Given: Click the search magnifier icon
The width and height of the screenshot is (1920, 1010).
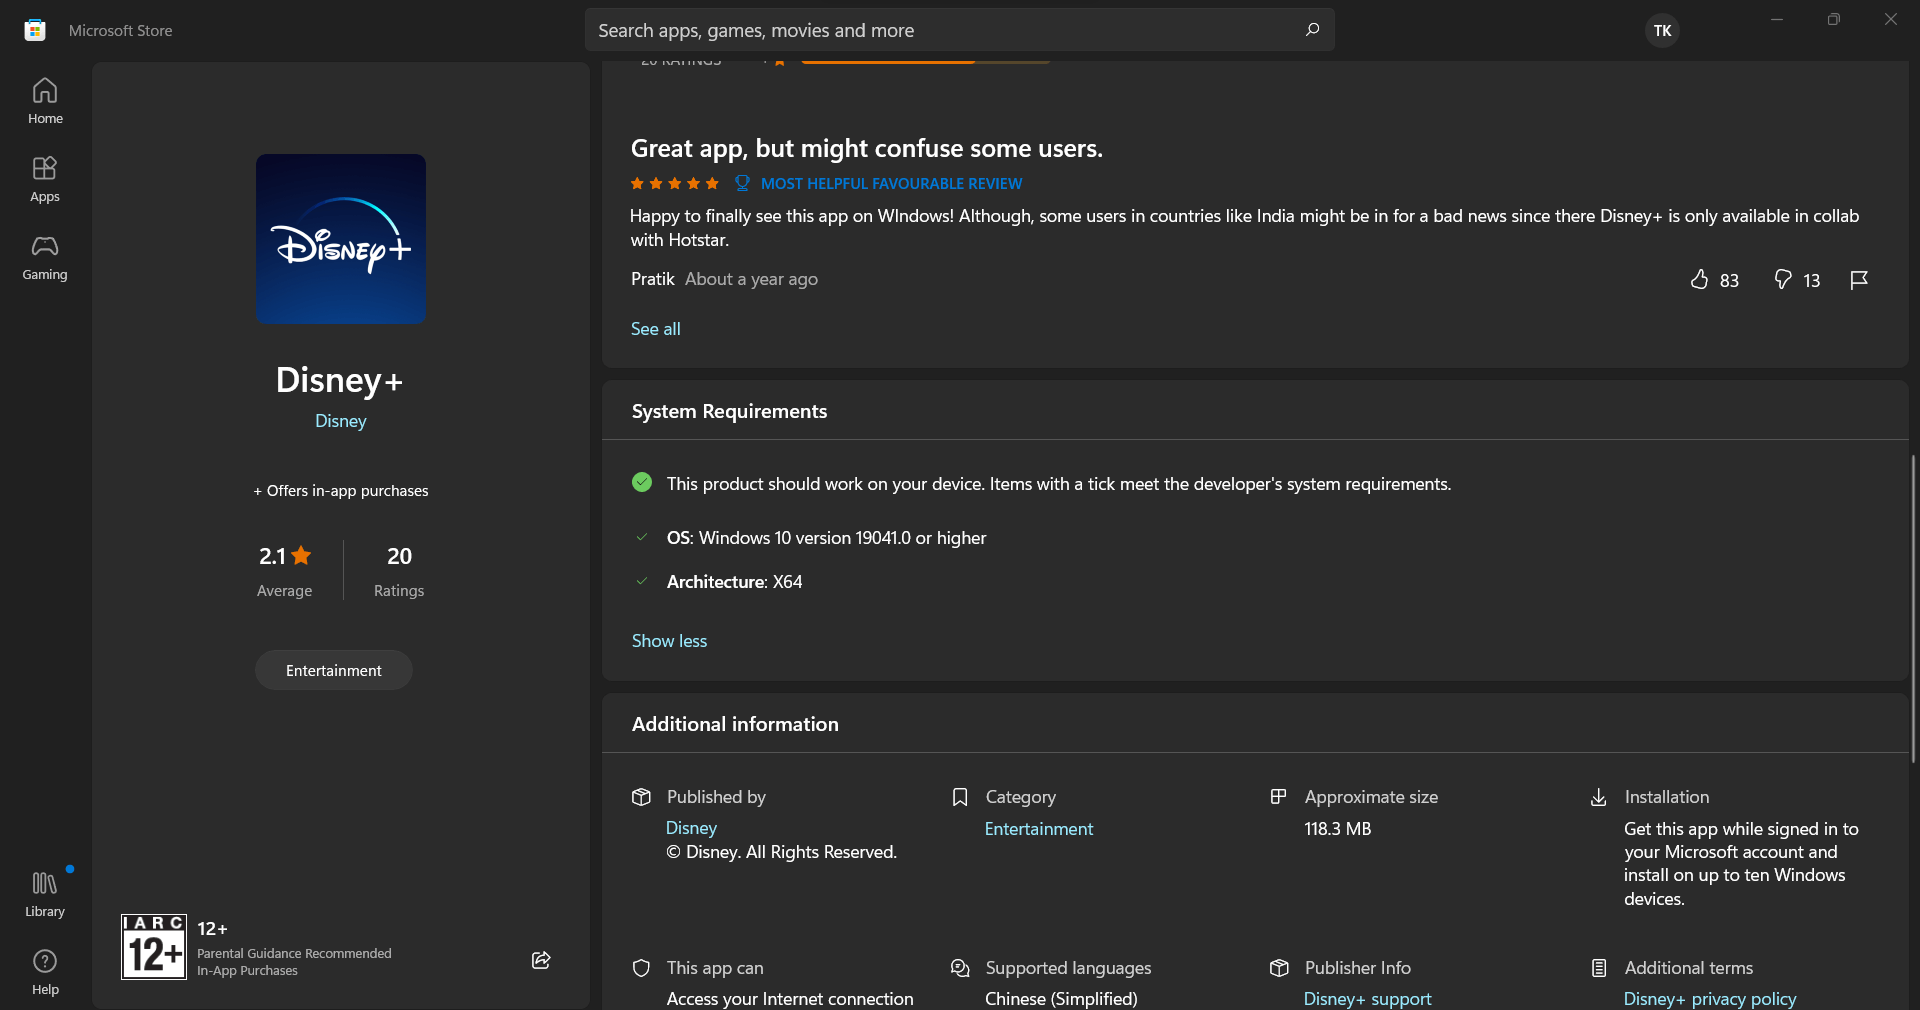Looking at the screenshot, I should [x=1312, y=30].
